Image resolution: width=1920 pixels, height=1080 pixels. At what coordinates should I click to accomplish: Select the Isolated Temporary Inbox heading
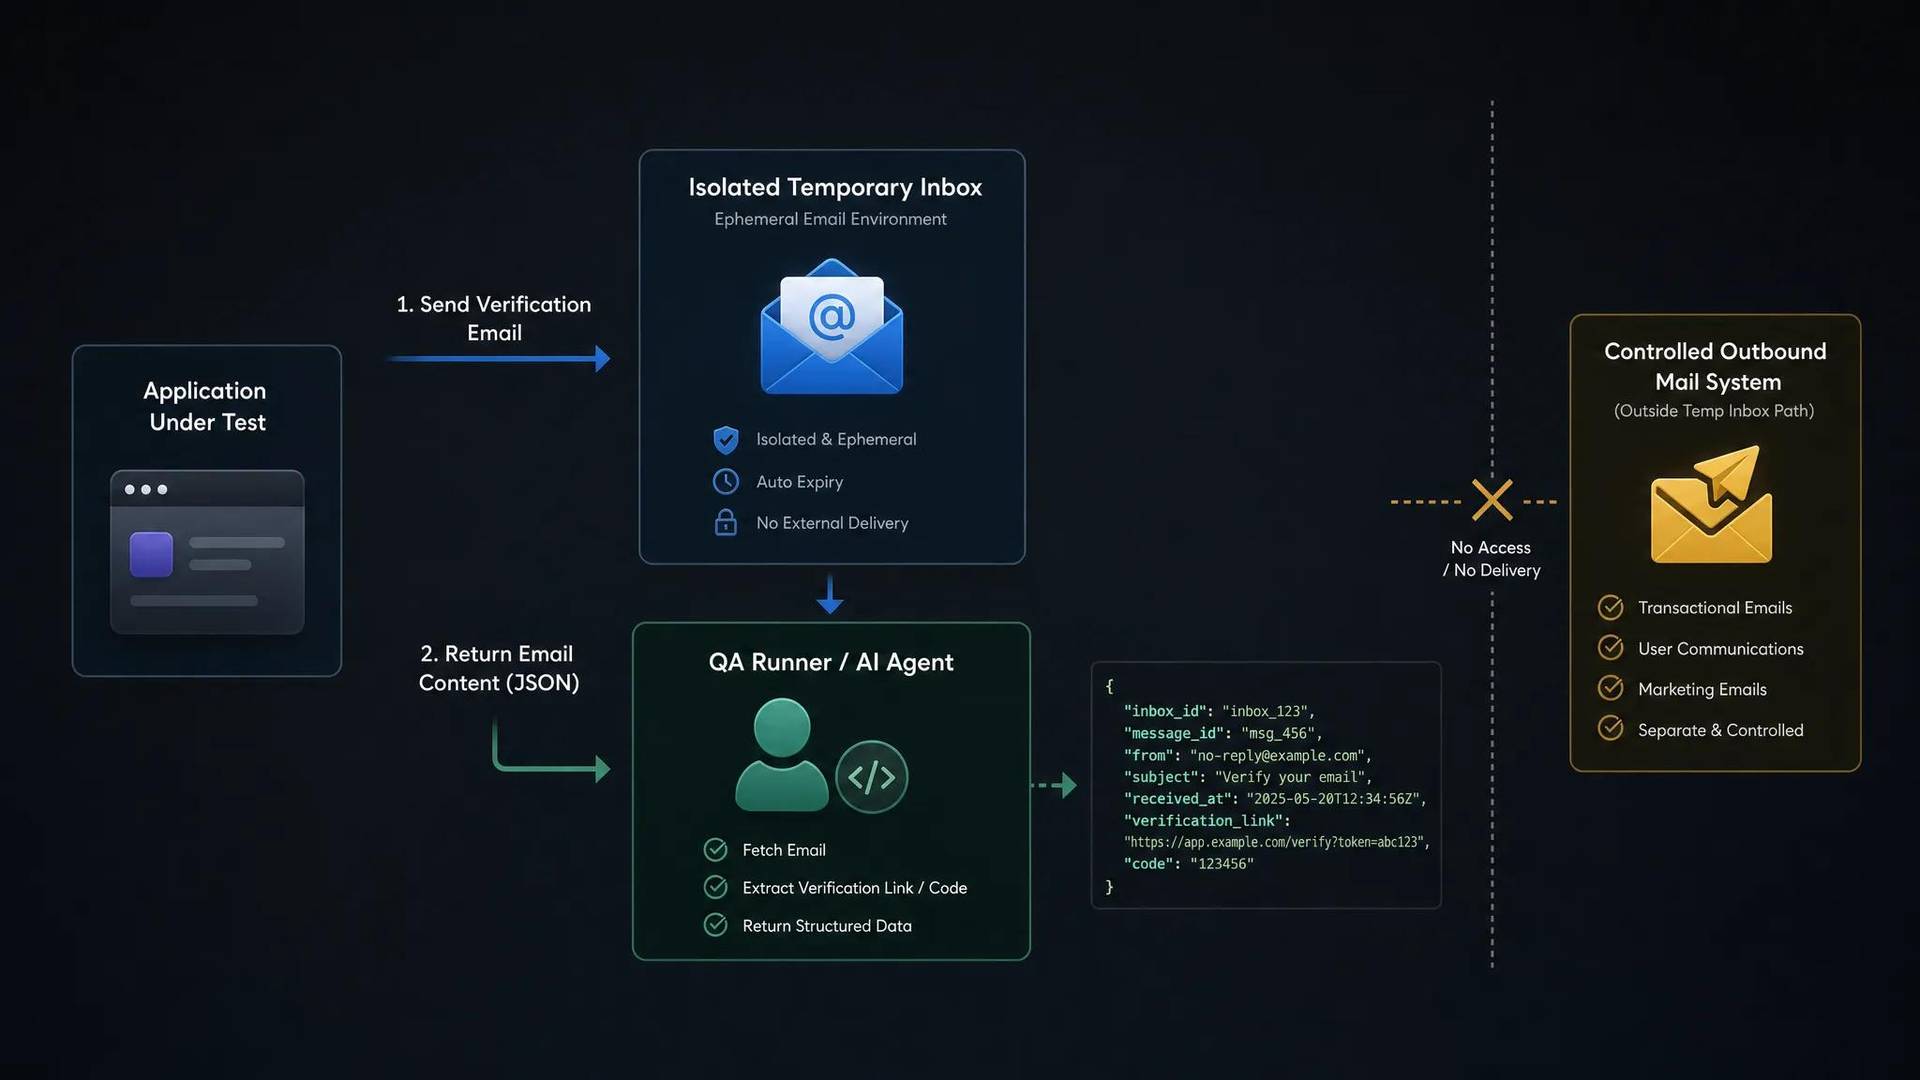click(835, 187)
